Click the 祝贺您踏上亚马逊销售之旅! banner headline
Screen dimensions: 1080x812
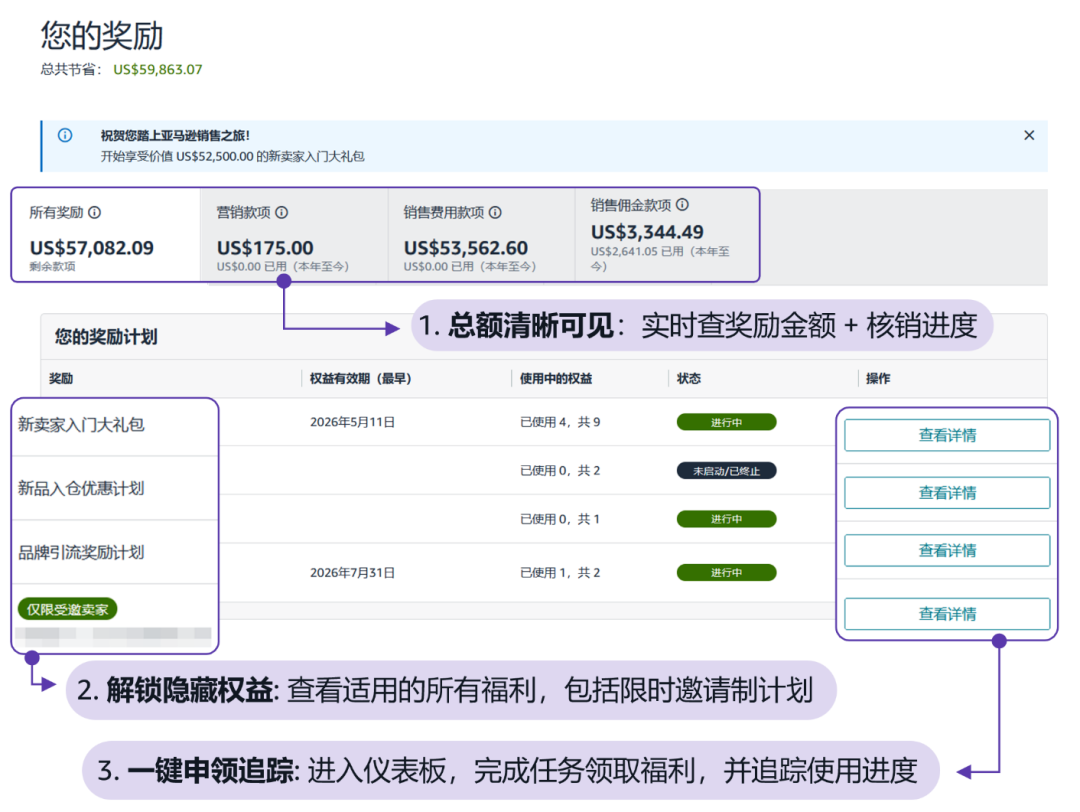175,136
